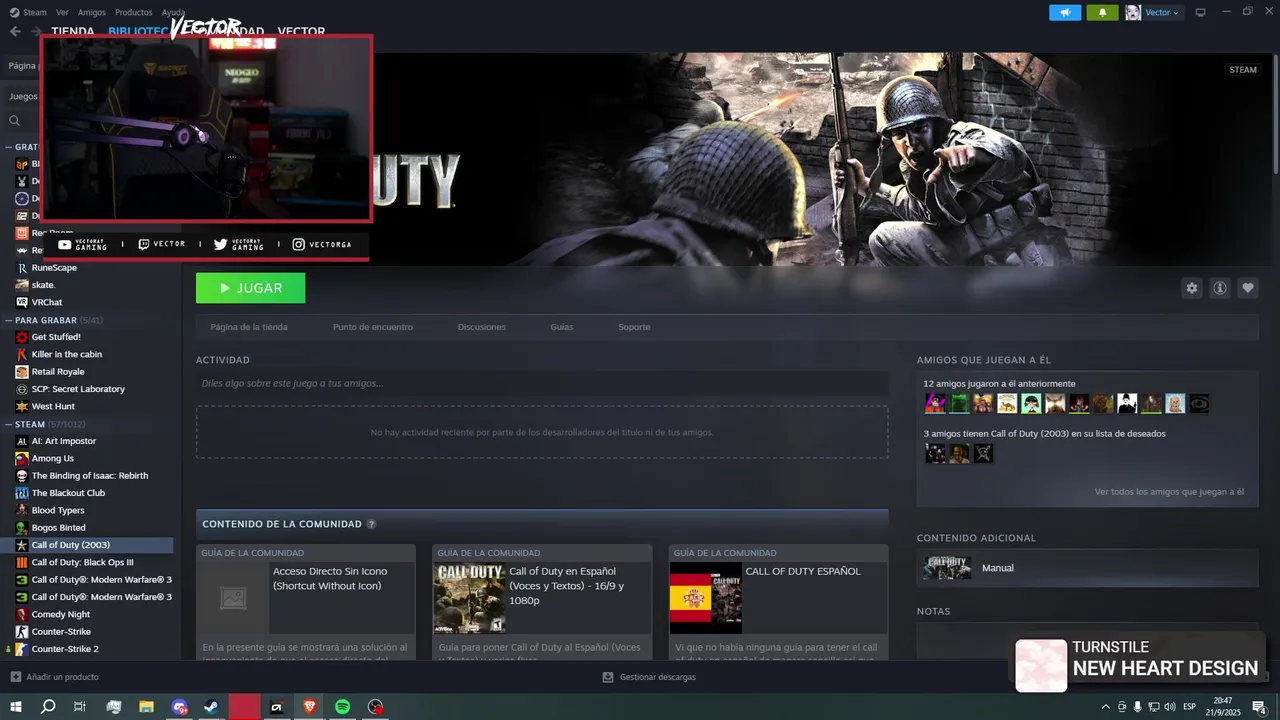Open Acceso Directo Sin Icono guide

(306, 601)
